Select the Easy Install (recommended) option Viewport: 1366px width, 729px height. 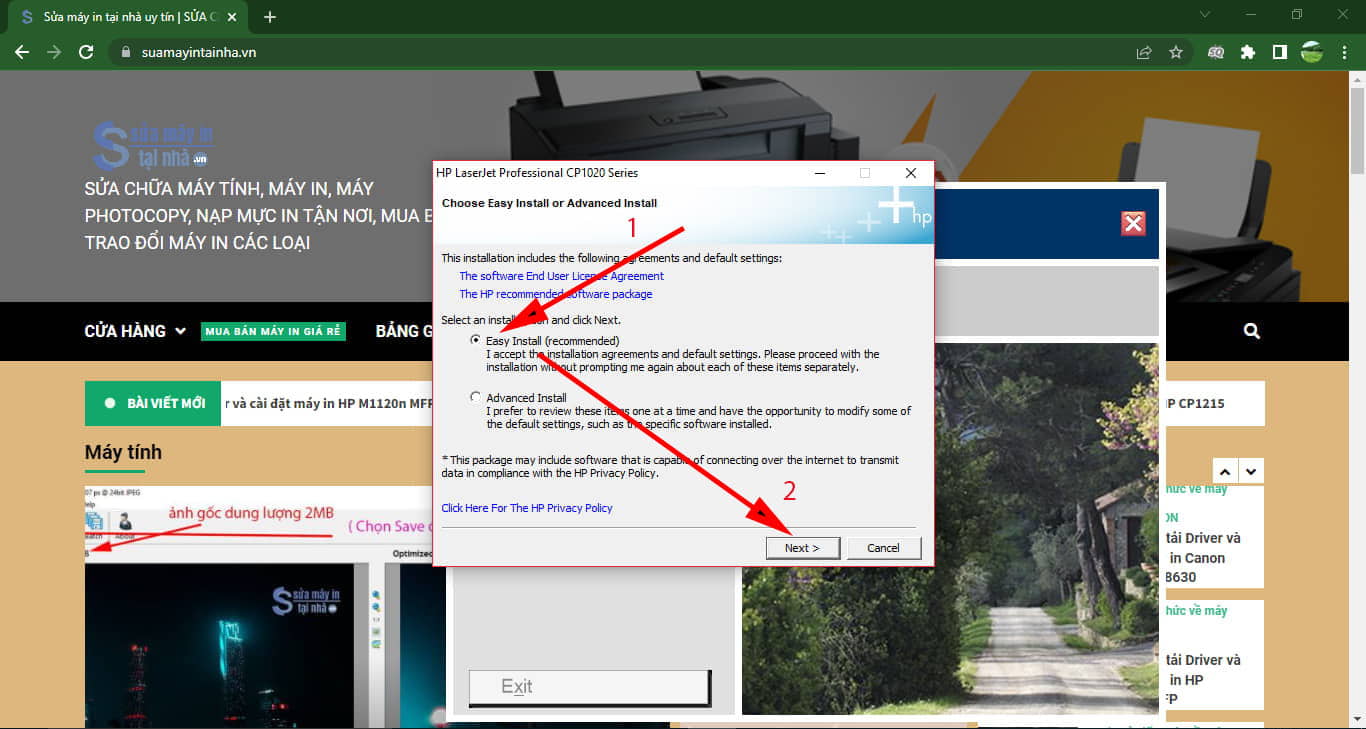475,341
